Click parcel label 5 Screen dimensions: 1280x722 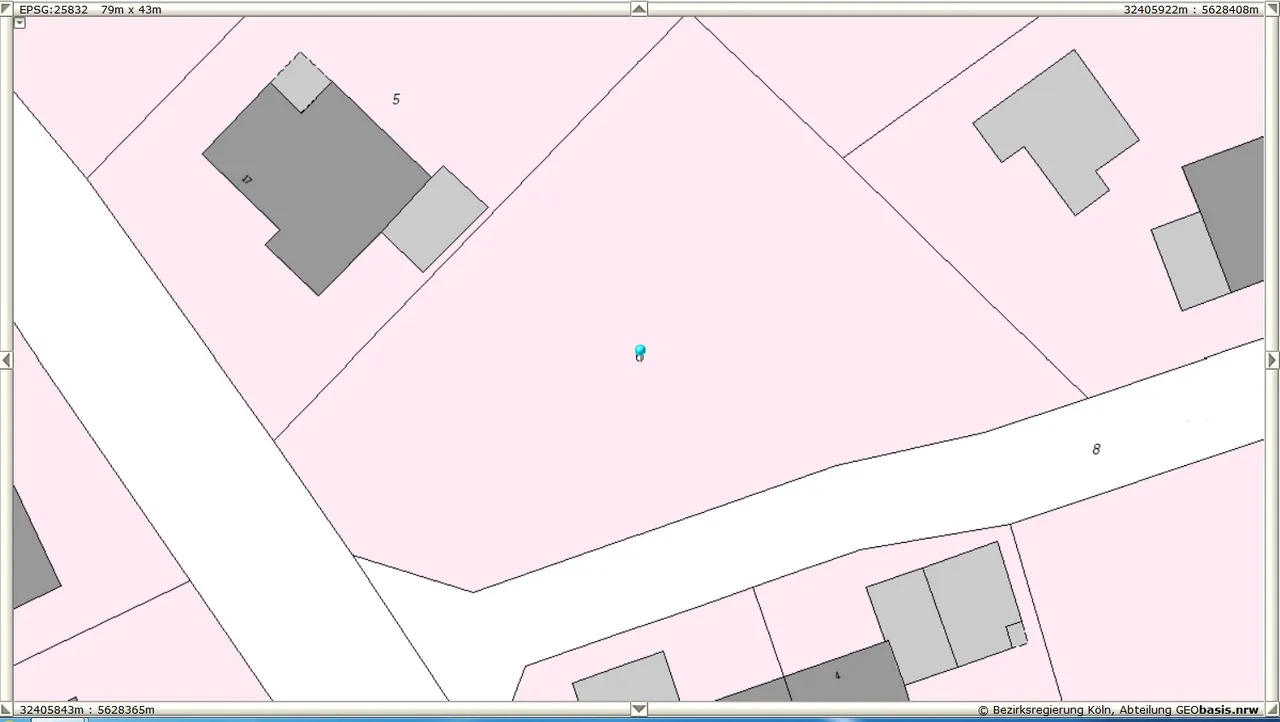(x=396, y=99)
